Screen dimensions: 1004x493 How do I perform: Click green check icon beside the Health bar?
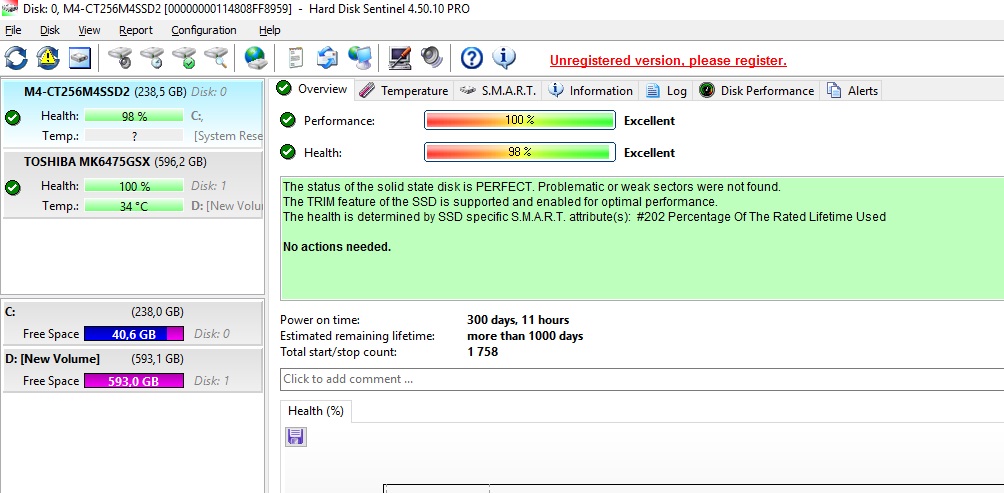click(x=288, y=152)
